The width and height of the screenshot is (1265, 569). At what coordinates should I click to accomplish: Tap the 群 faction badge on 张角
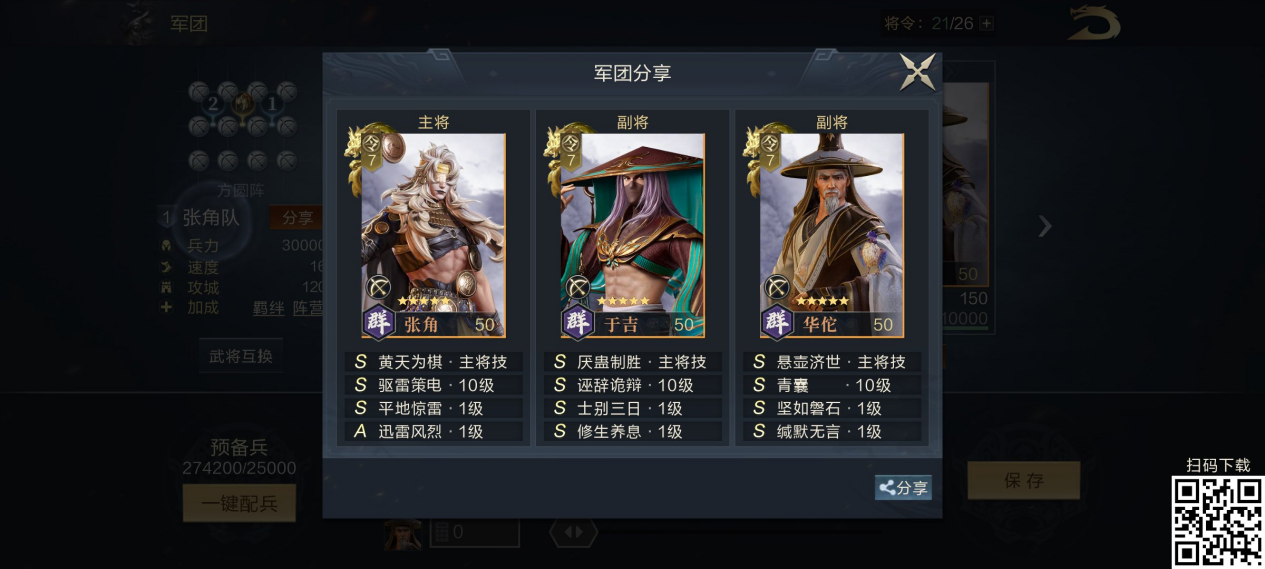[379, 323]
